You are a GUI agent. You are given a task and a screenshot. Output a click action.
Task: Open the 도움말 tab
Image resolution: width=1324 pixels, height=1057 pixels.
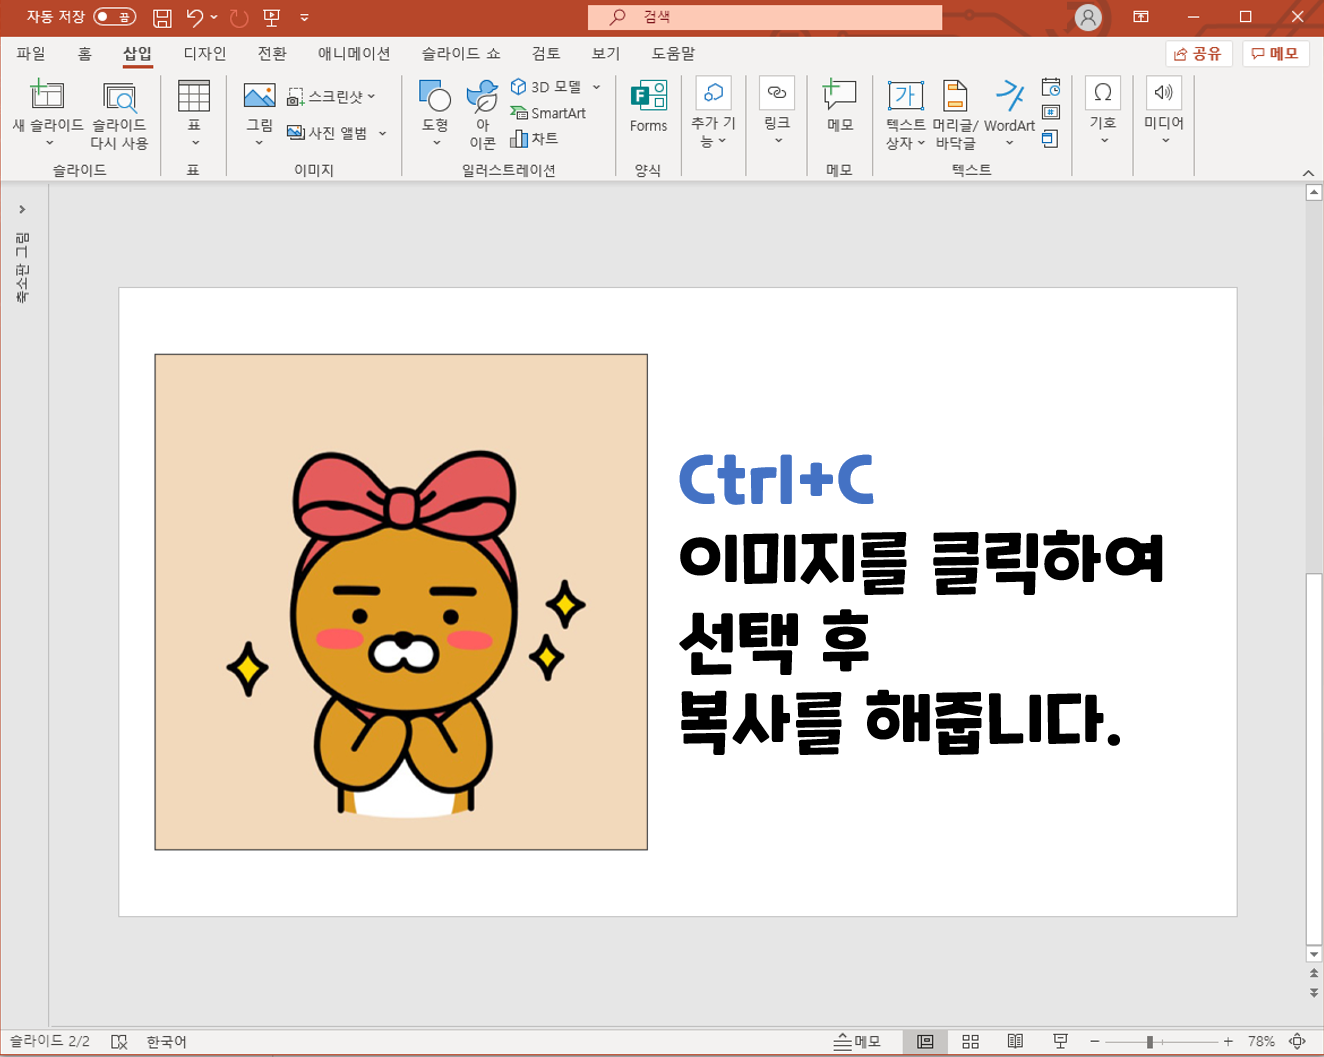click(673, 54)
